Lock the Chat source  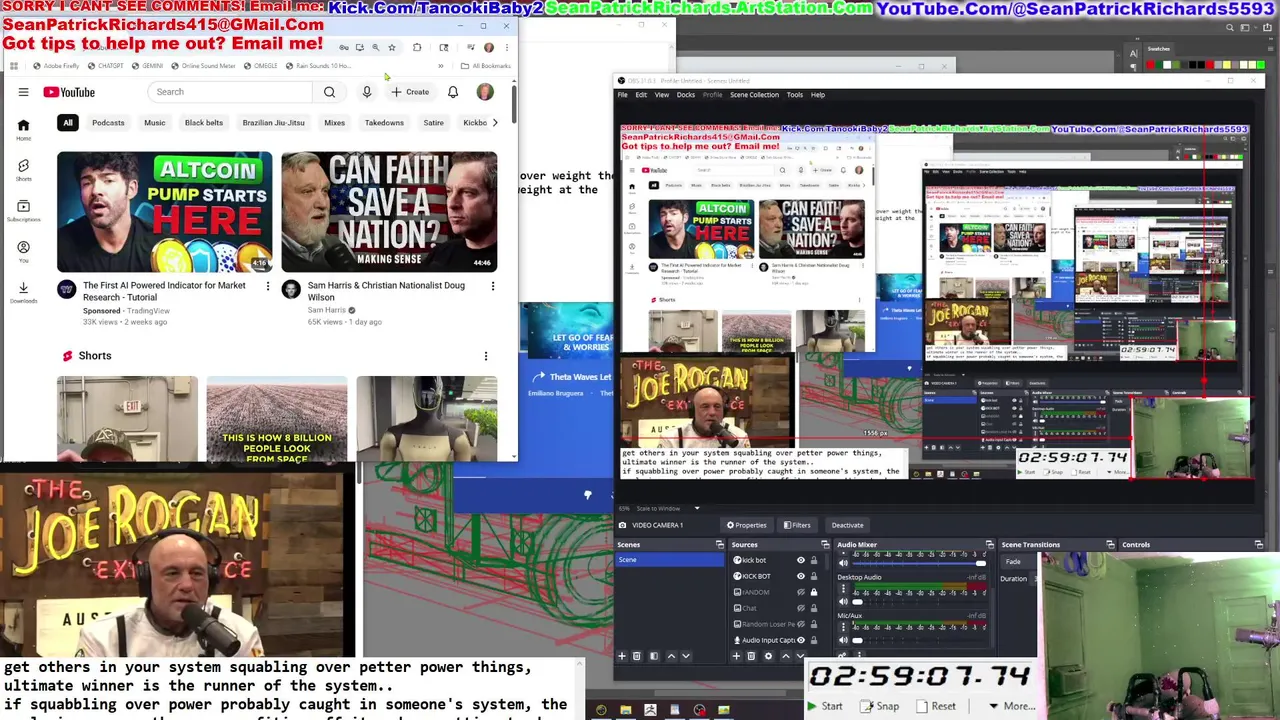[x=814, y=608]
